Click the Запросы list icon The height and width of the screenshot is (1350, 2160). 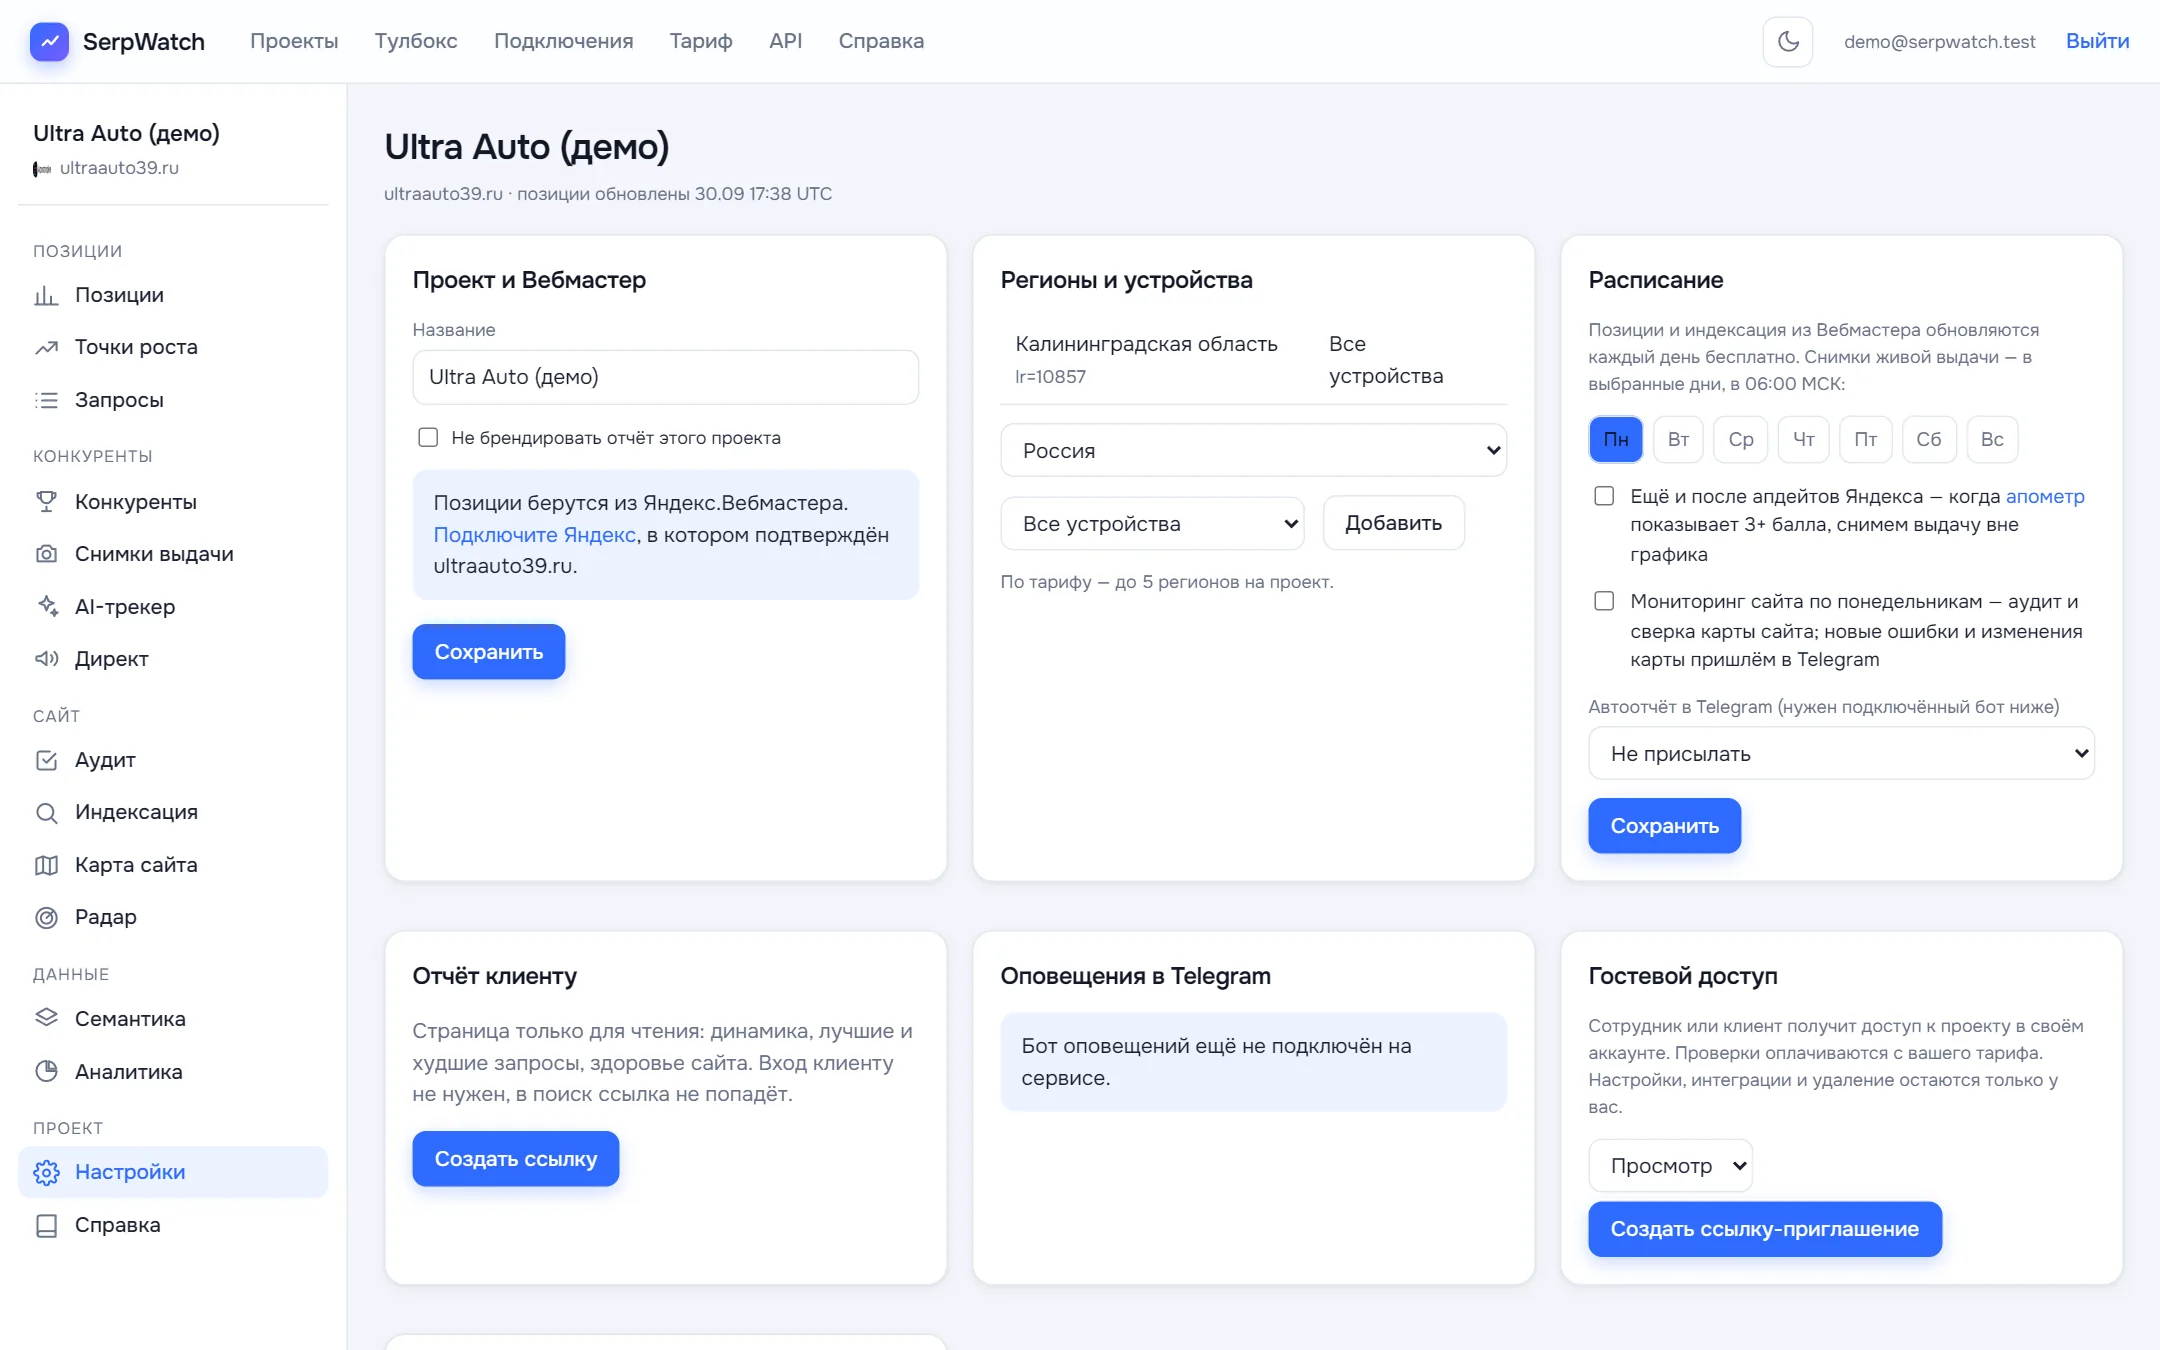click(46, 400)
